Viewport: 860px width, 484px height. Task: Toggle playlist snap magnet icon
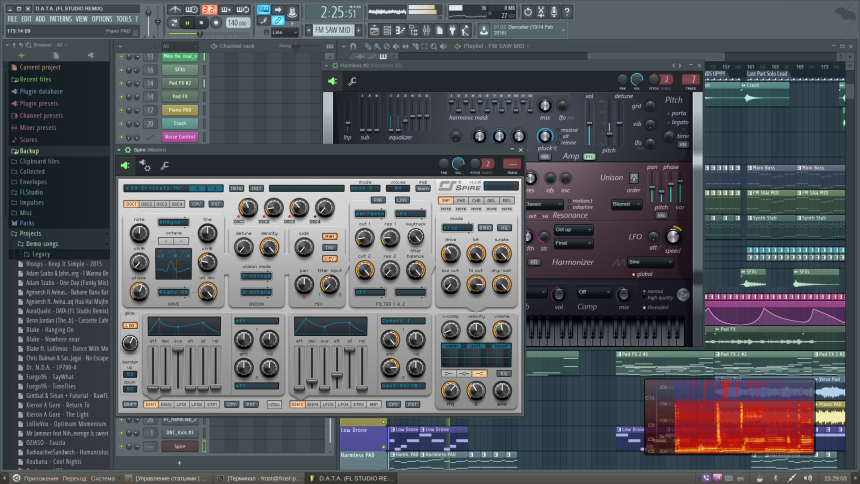click(353, 46)
